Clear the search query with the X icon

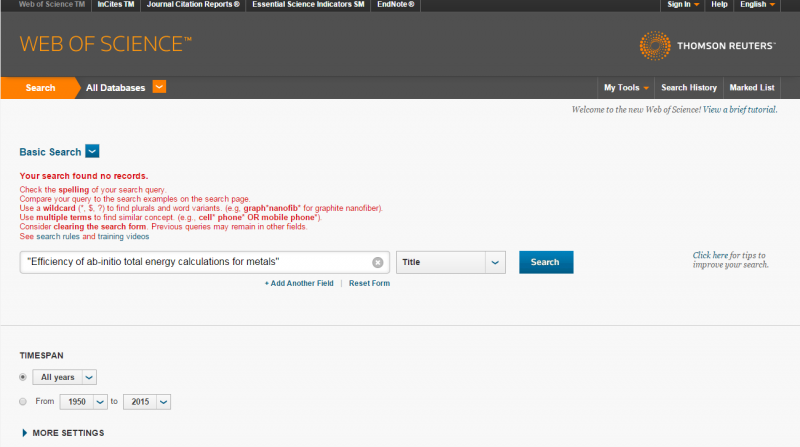coord(378,262)
